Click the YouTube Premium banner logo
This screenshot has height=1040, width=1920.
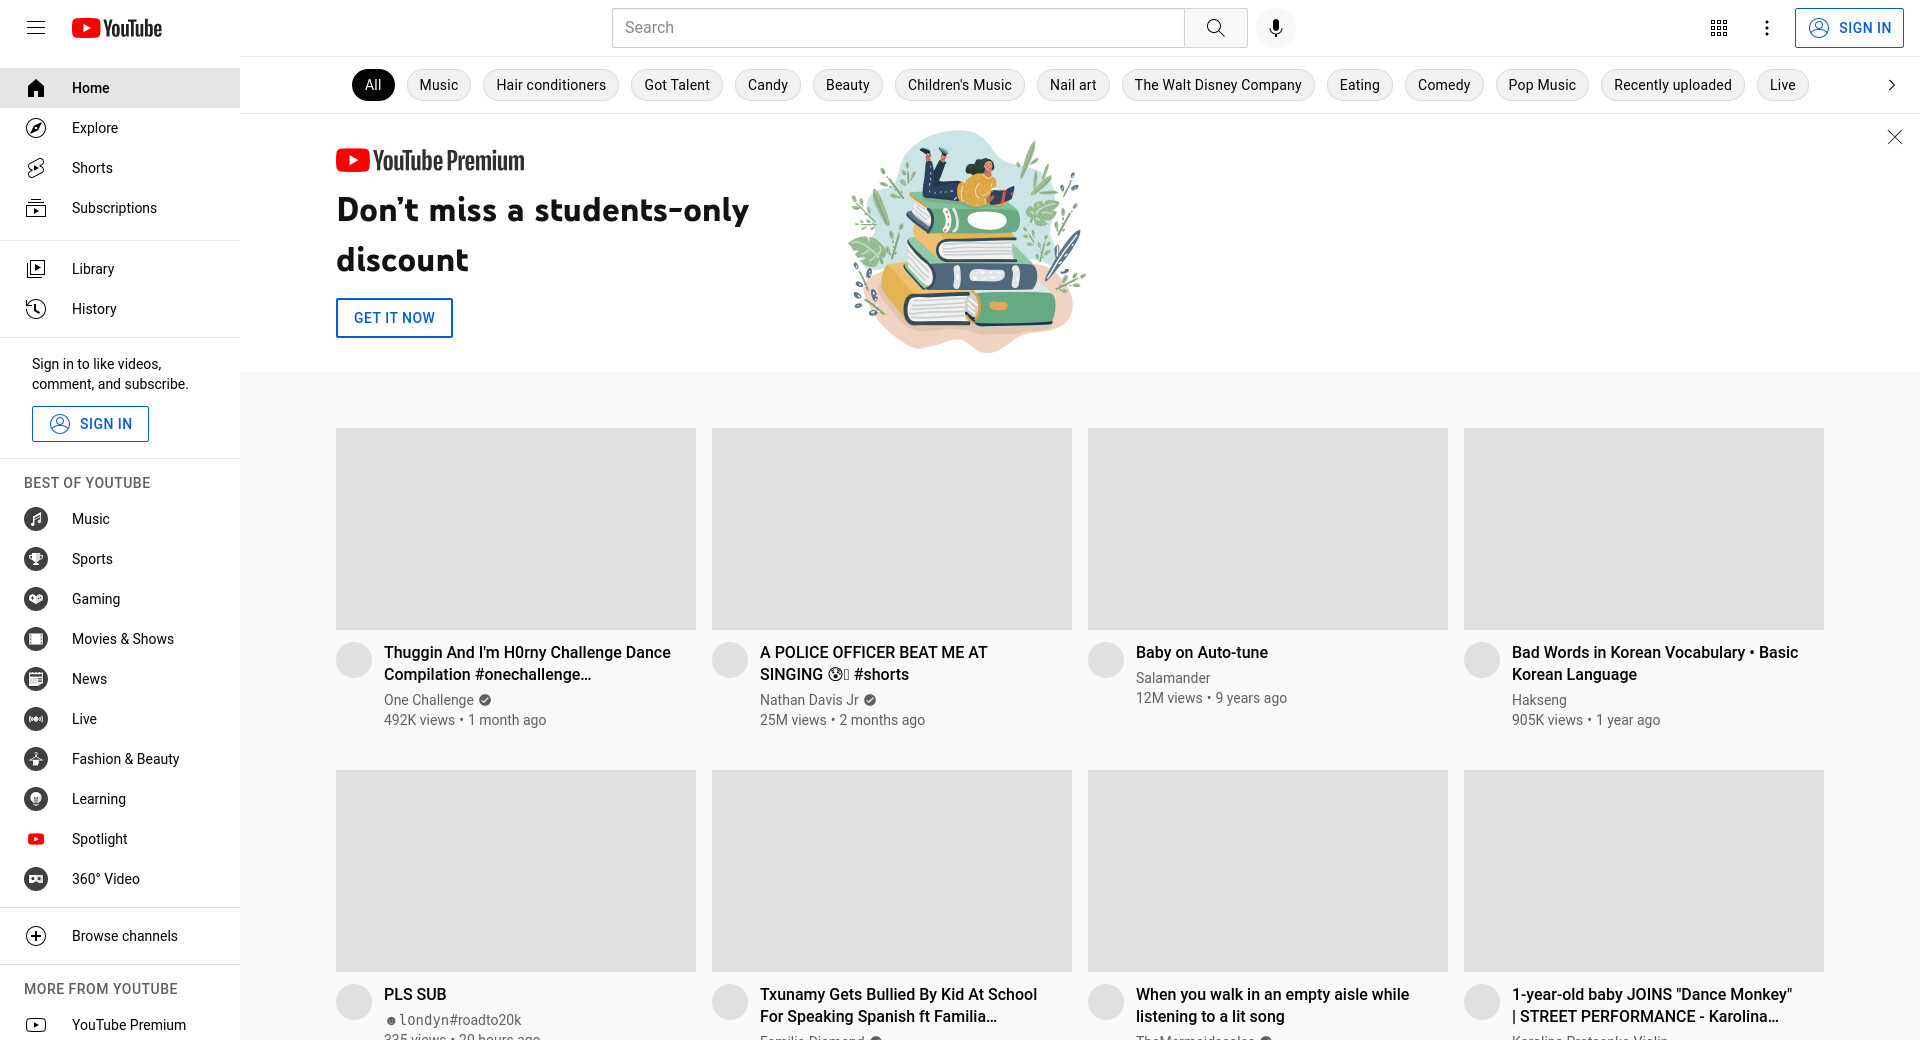point(430,160)
